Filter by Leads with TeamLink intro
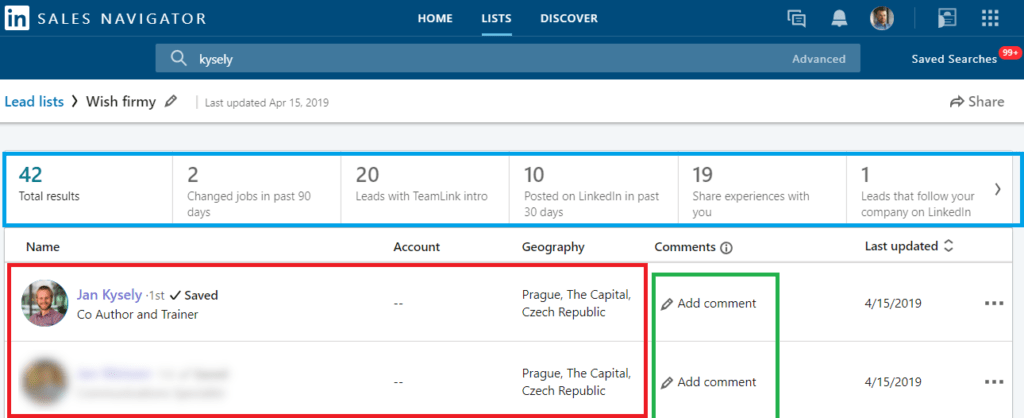This screenshot has height=418, width=1024. click(x=425, y=189)
